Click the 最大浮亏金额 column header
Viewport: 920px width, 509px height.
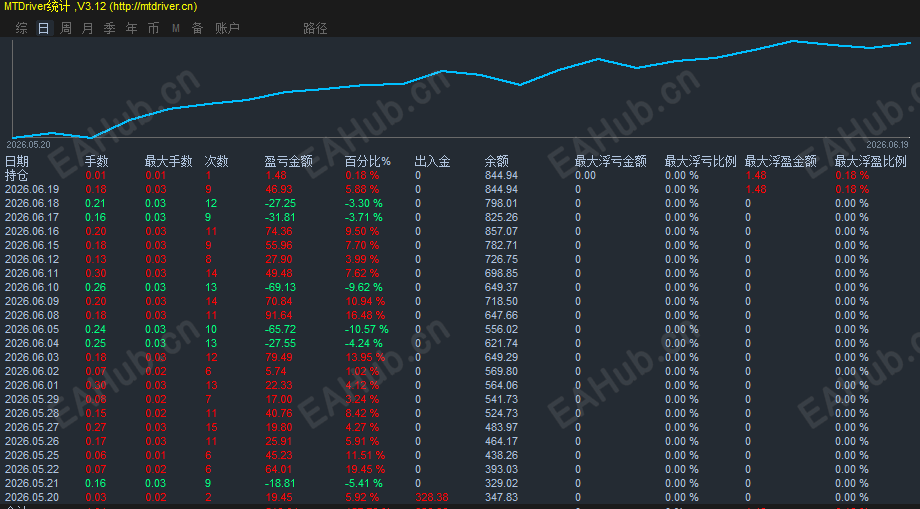click(611, 161)
